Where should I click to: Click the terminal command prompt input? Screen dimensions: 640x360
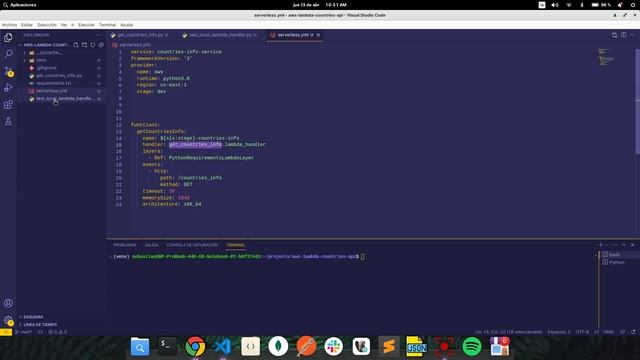pos(362,257)
